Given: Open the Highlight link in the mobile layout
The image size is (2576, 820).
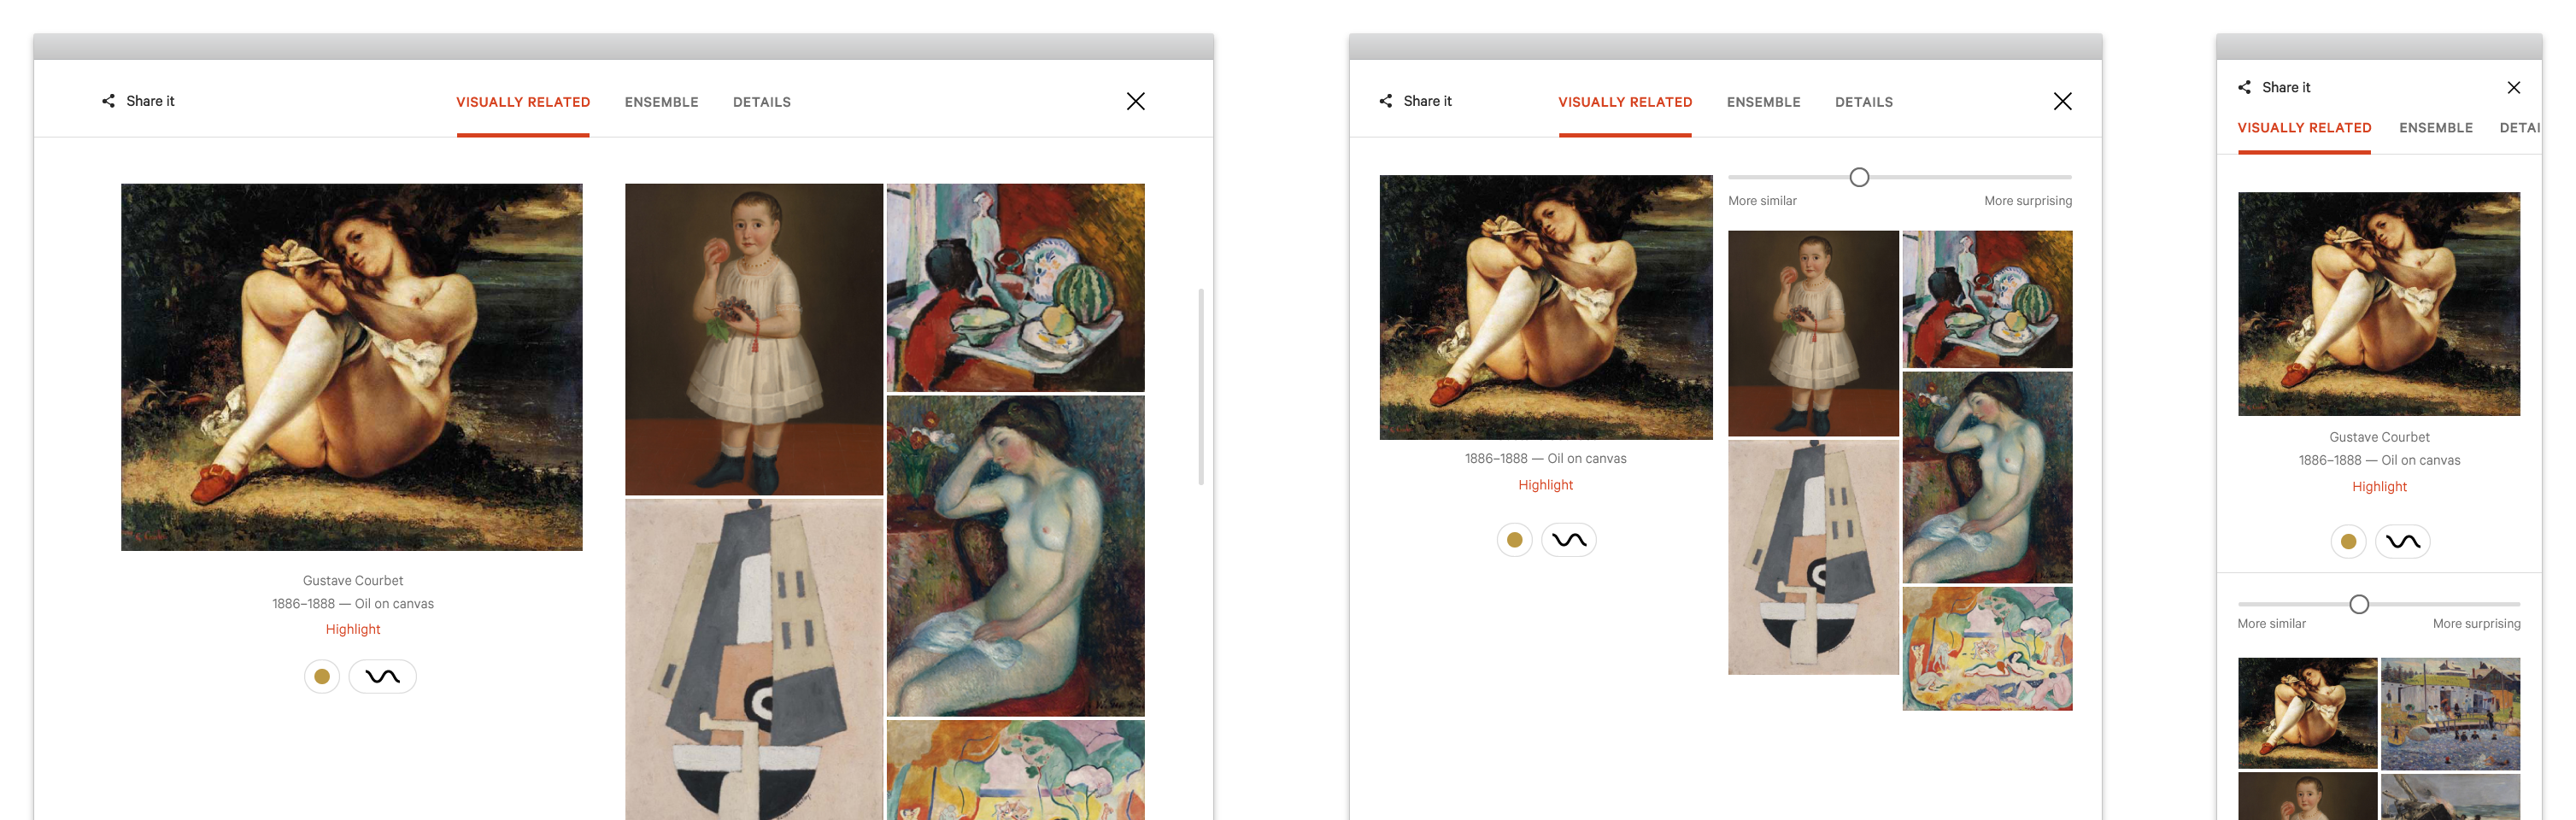Looking at the screenshot, I should [2379, 486].
